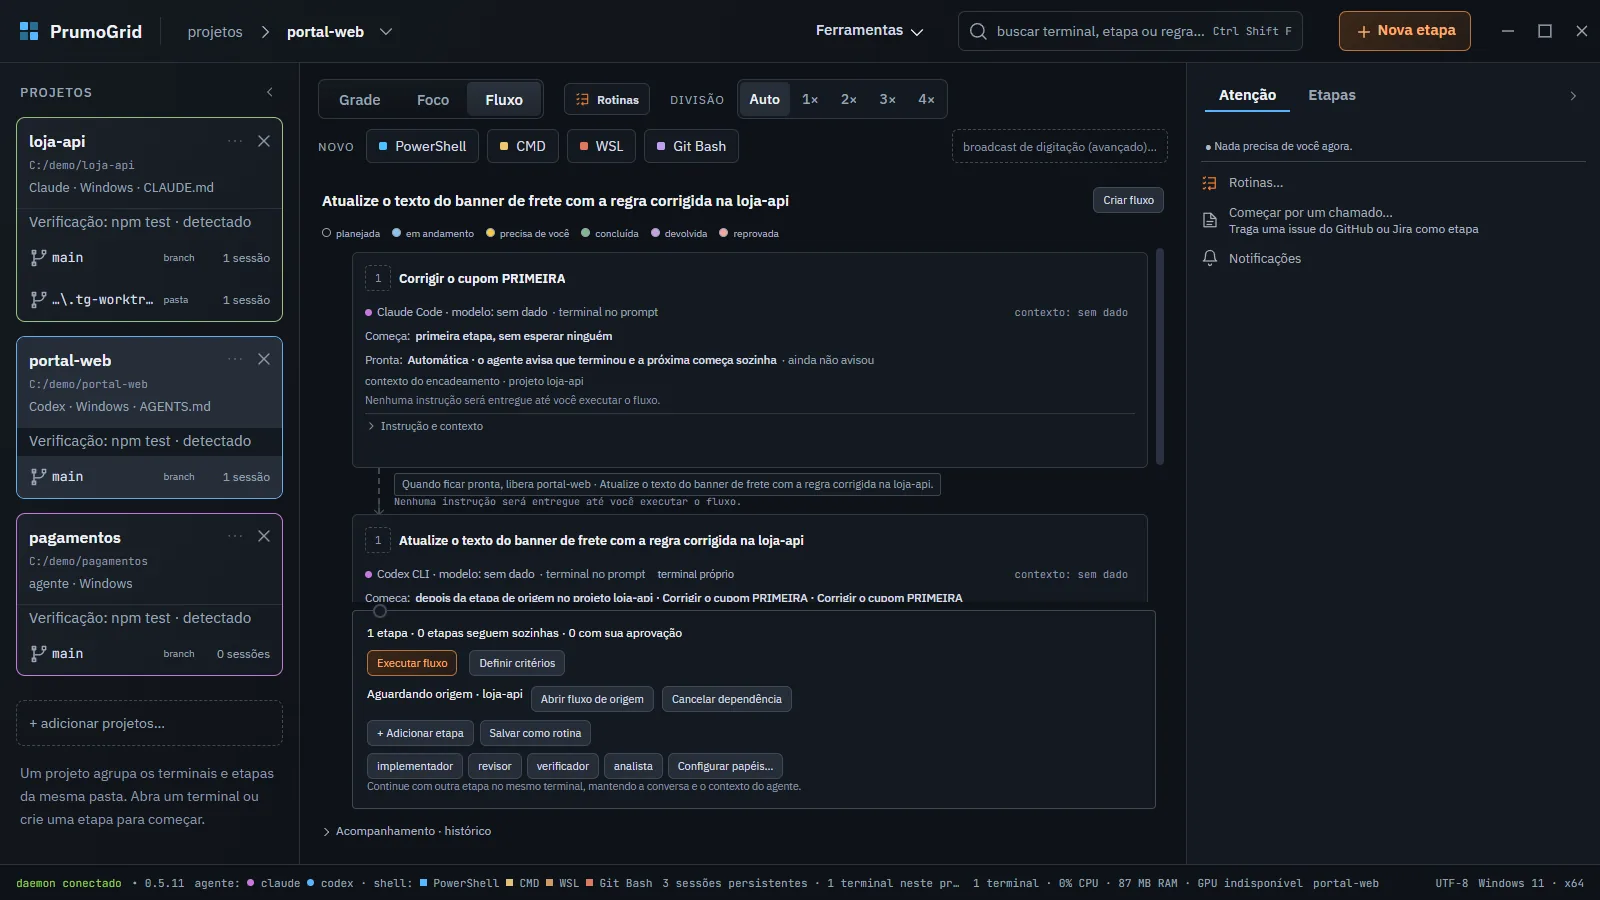This screenshot has height=900, width=1600.
Task: Set division to Auto
Action: (765, 99)
